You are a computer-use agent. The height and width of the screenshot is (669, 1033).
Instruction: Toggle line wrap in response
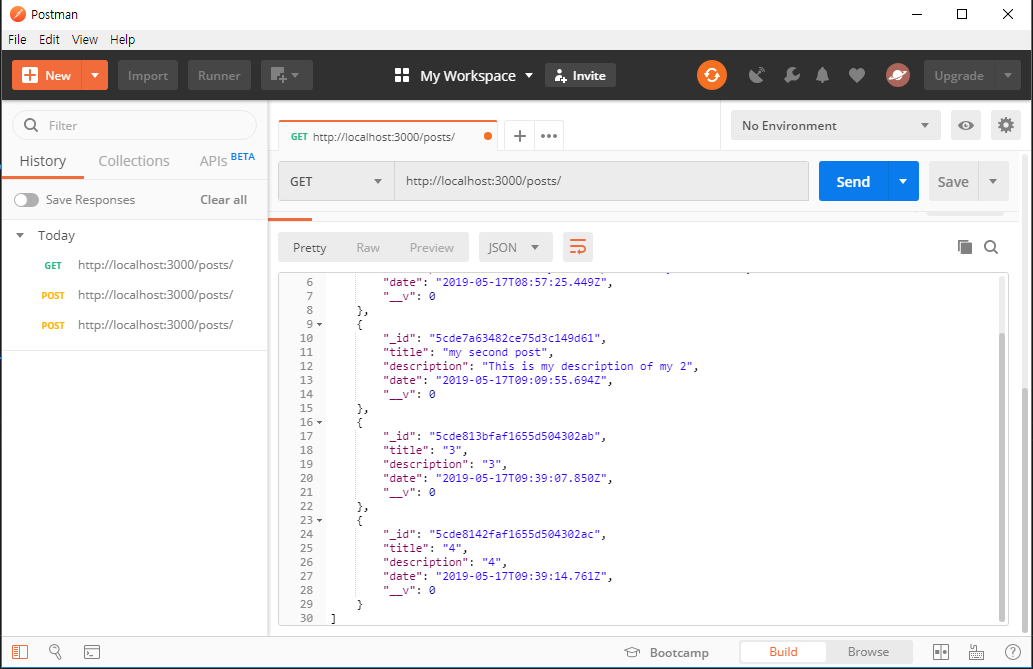(578, 248)
